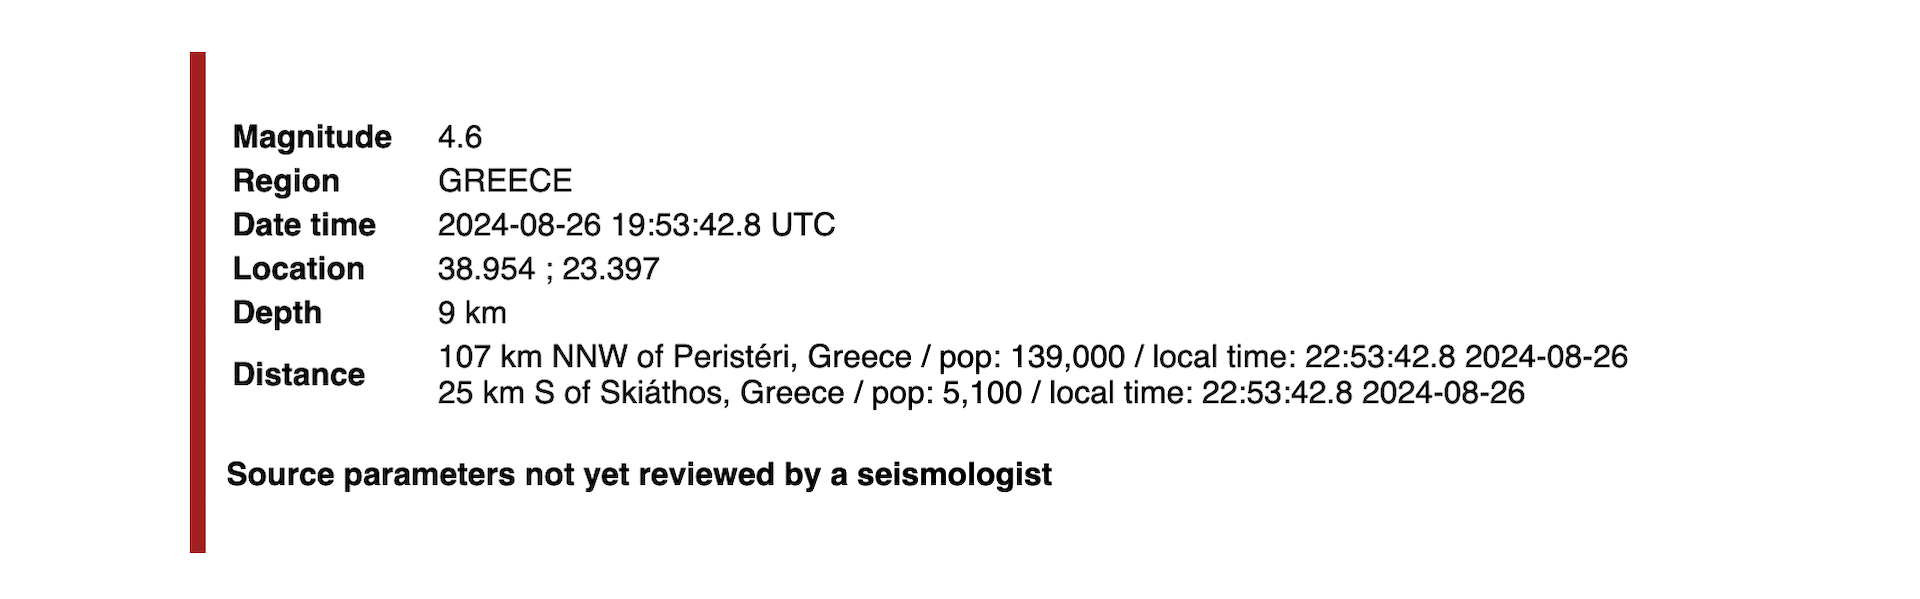The image size is (1920, 599).
Task: Click the population figure 5,100
Action: click(982, 393)
